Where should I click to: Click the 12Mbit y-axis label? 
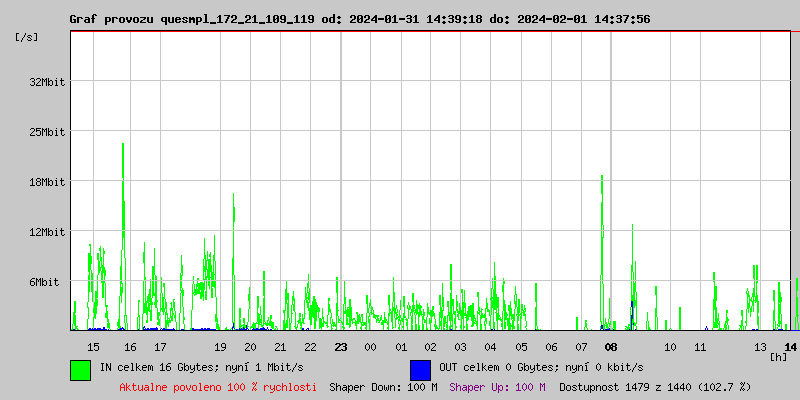(x=47, y=232)
